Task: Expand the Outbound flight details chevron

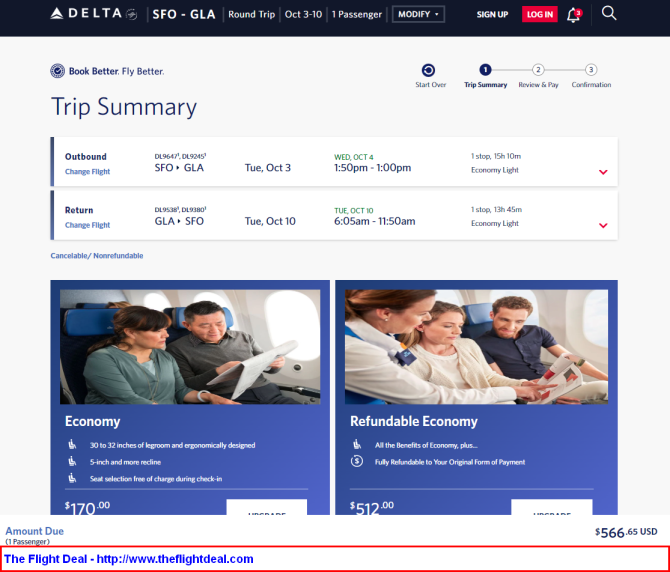Action: (x=603, y=172)
